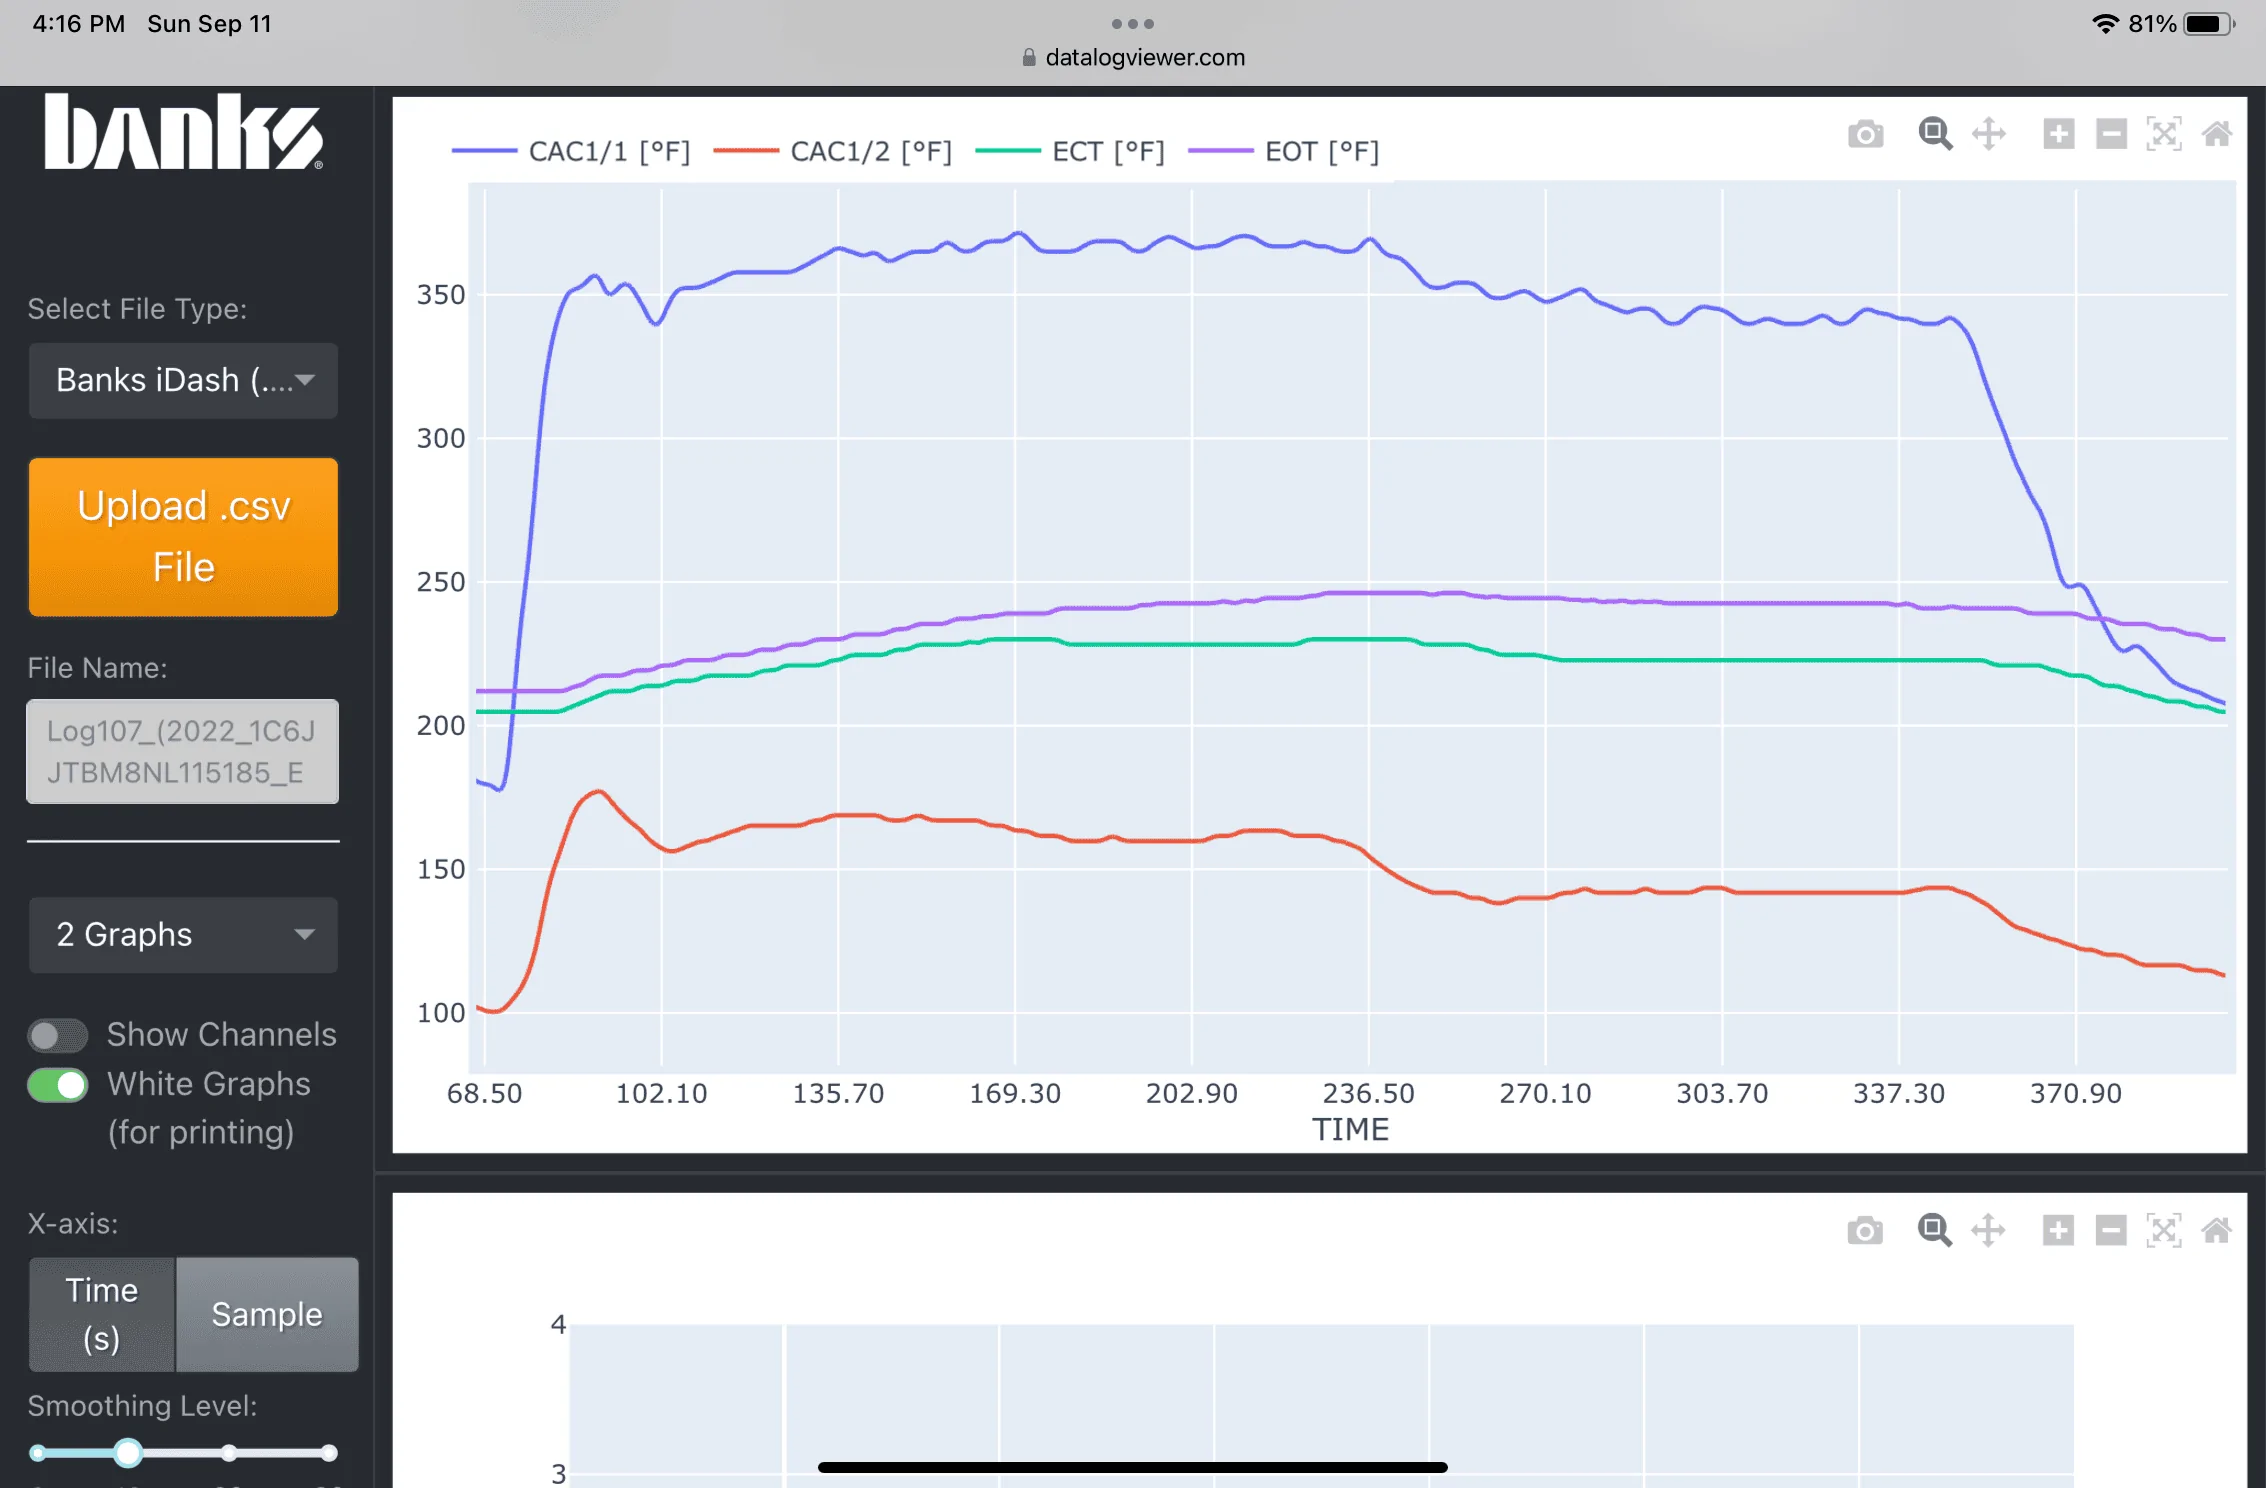Reset top graph axes with home icon
Viewport: 2266px width, 1488px height.
click(2217, 134)
